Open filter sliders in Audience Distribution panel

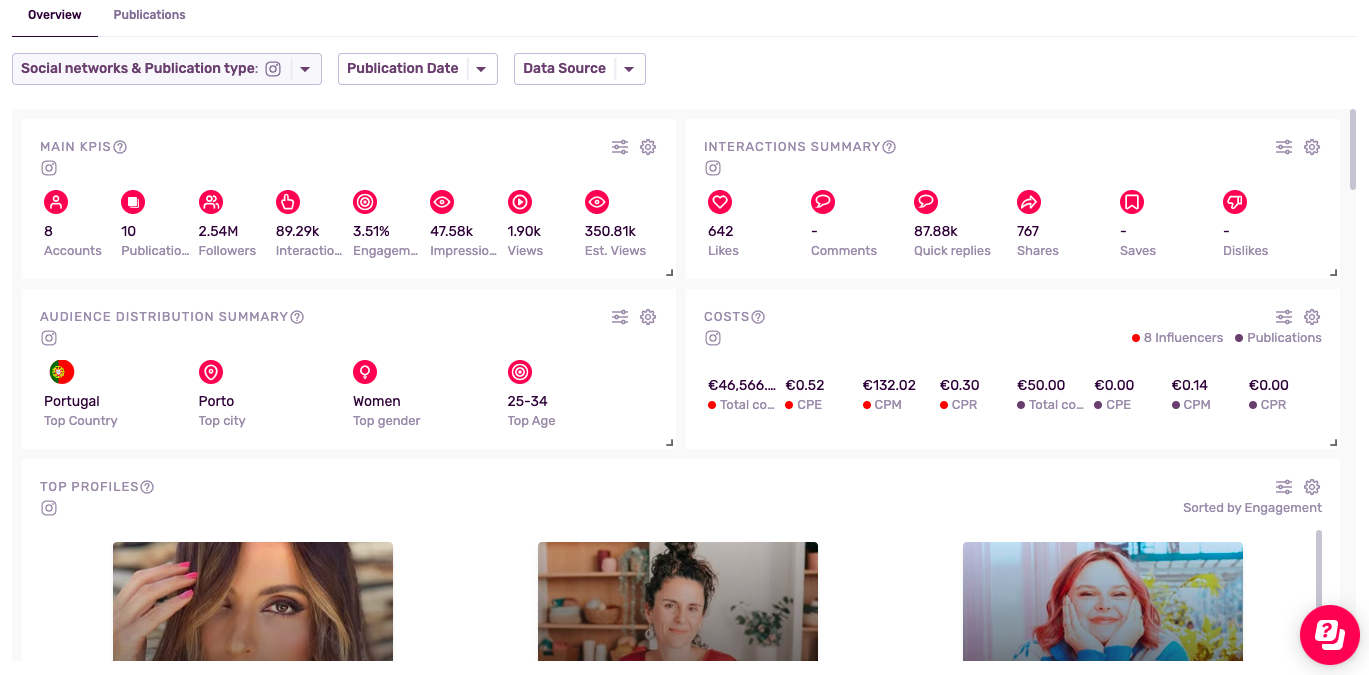pyautogui.click(x=620, y=317)
